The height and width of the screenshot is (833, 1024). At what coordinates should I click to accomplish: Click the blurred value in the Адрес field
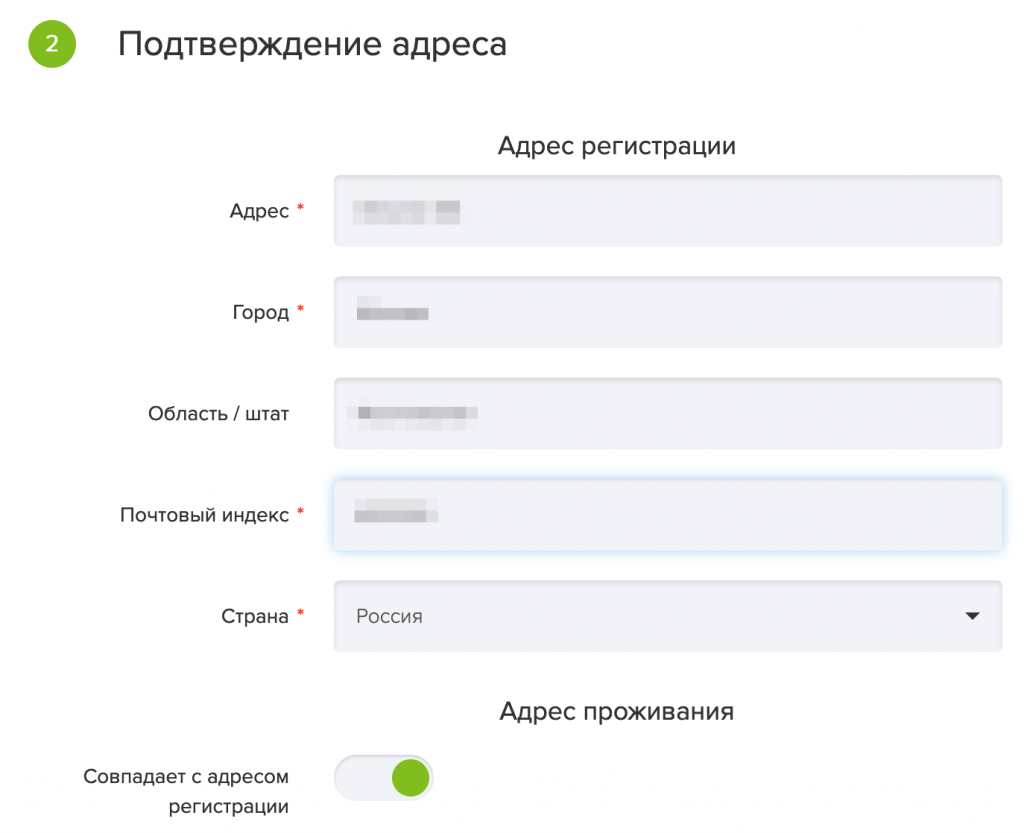tap(406, 212)
